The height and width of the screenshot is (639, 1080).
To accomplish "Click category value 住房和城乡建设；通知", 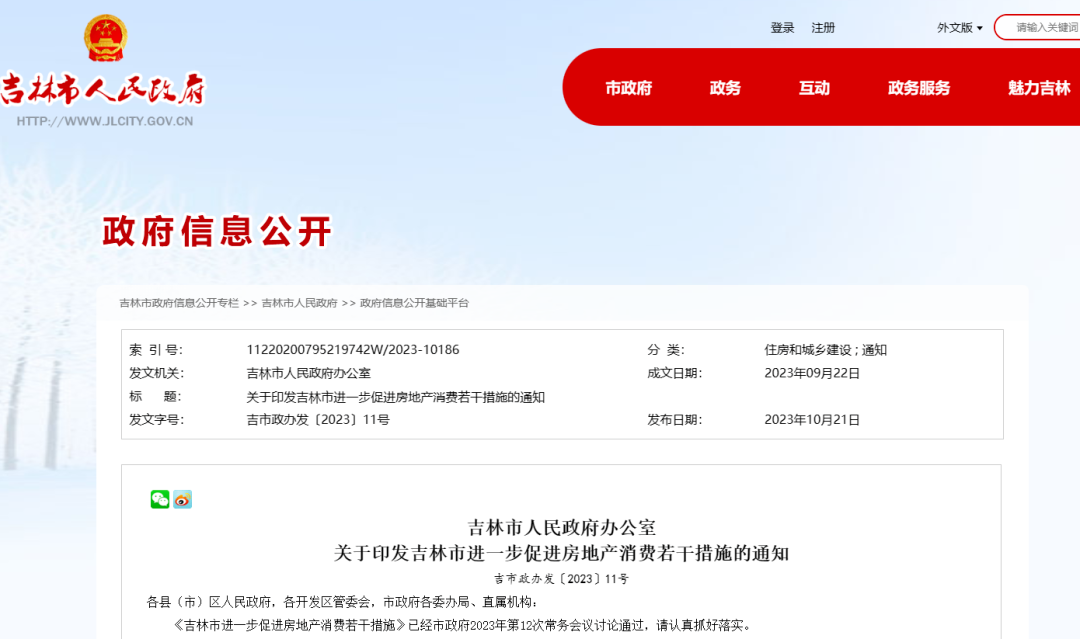I will pos(825,350).
